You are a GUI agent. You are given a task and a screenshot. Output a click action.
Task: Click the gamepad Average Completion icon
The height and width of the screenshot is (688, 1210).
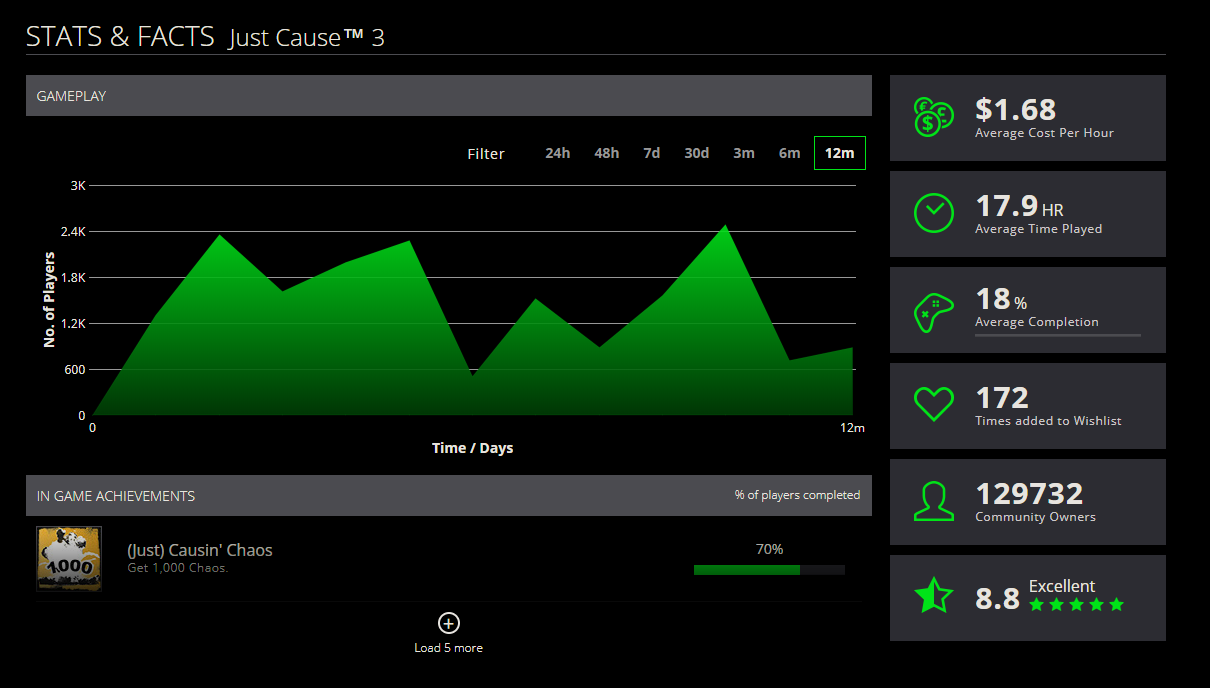point(933,310)
